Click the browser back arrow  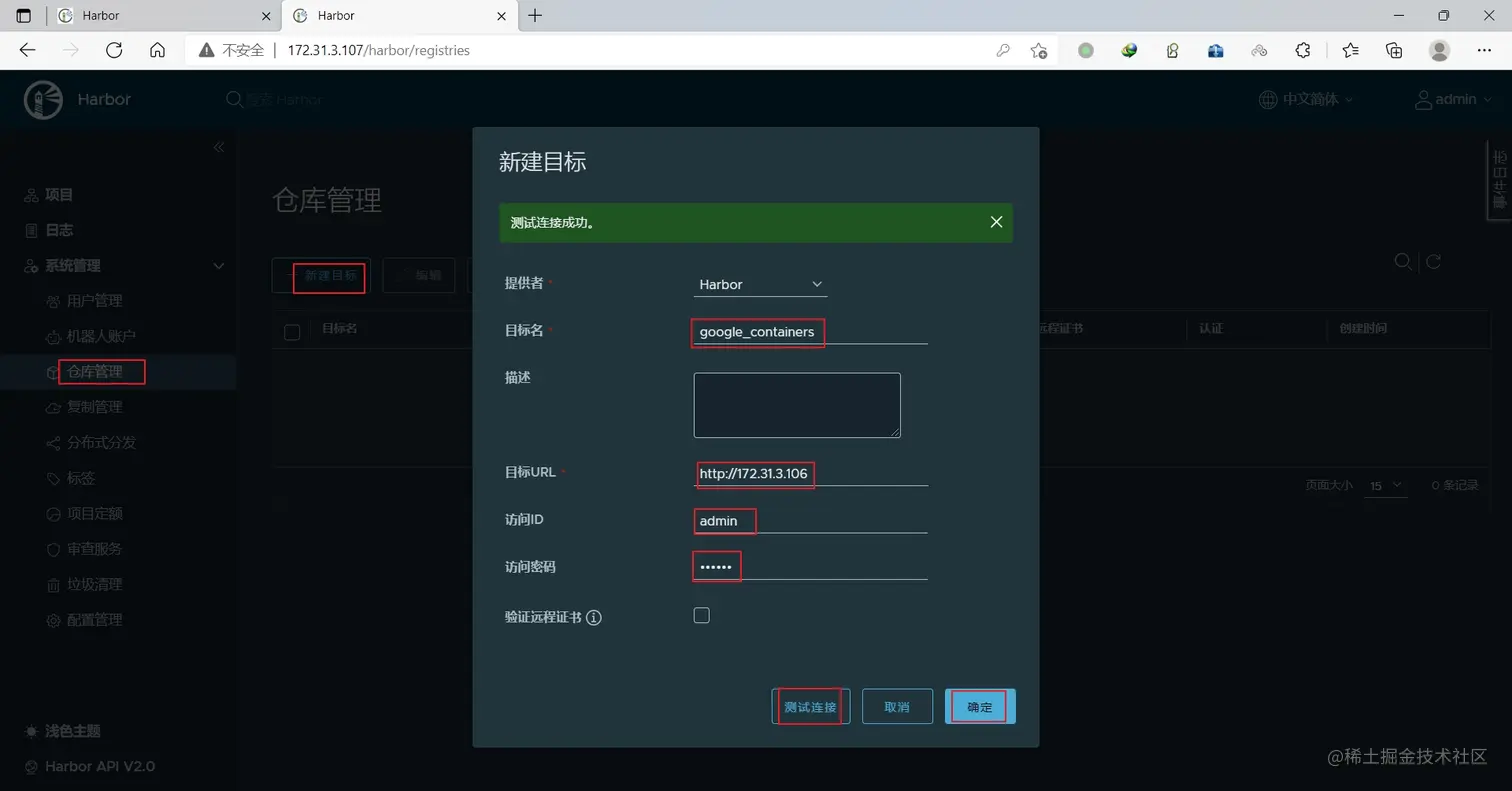[x=27, y=50]
